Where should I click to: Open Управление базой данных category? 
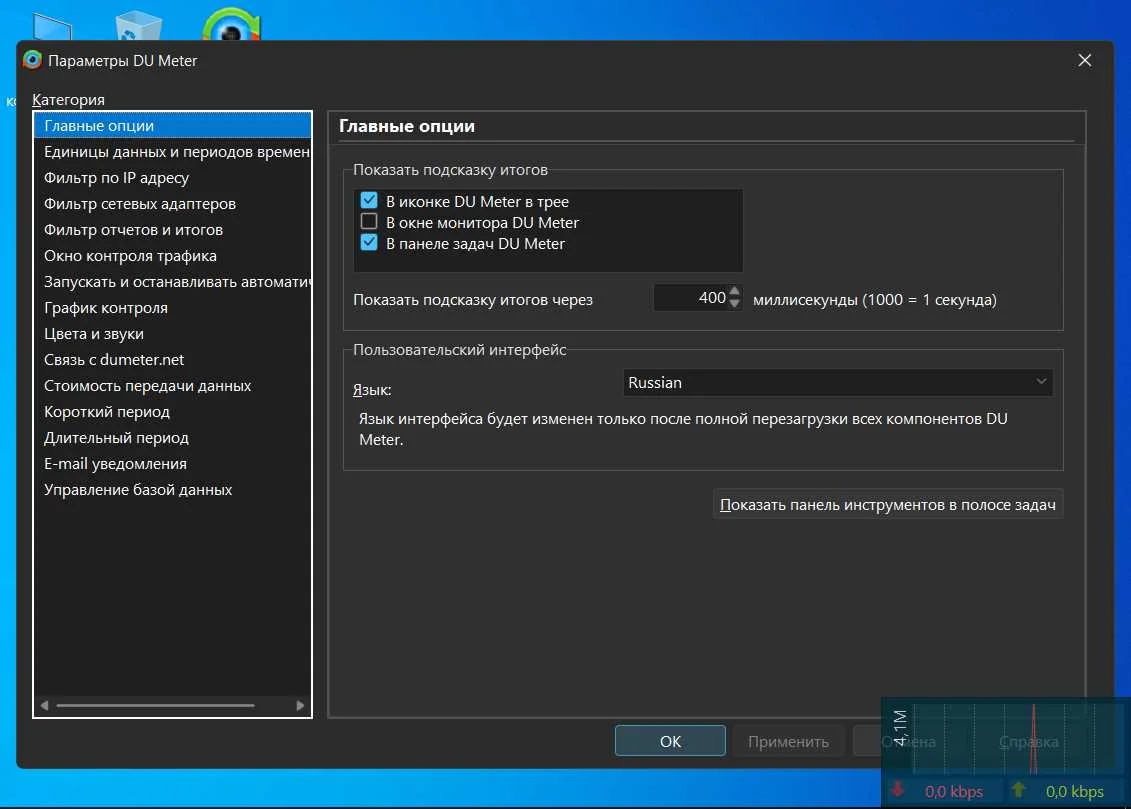[172, 489]
